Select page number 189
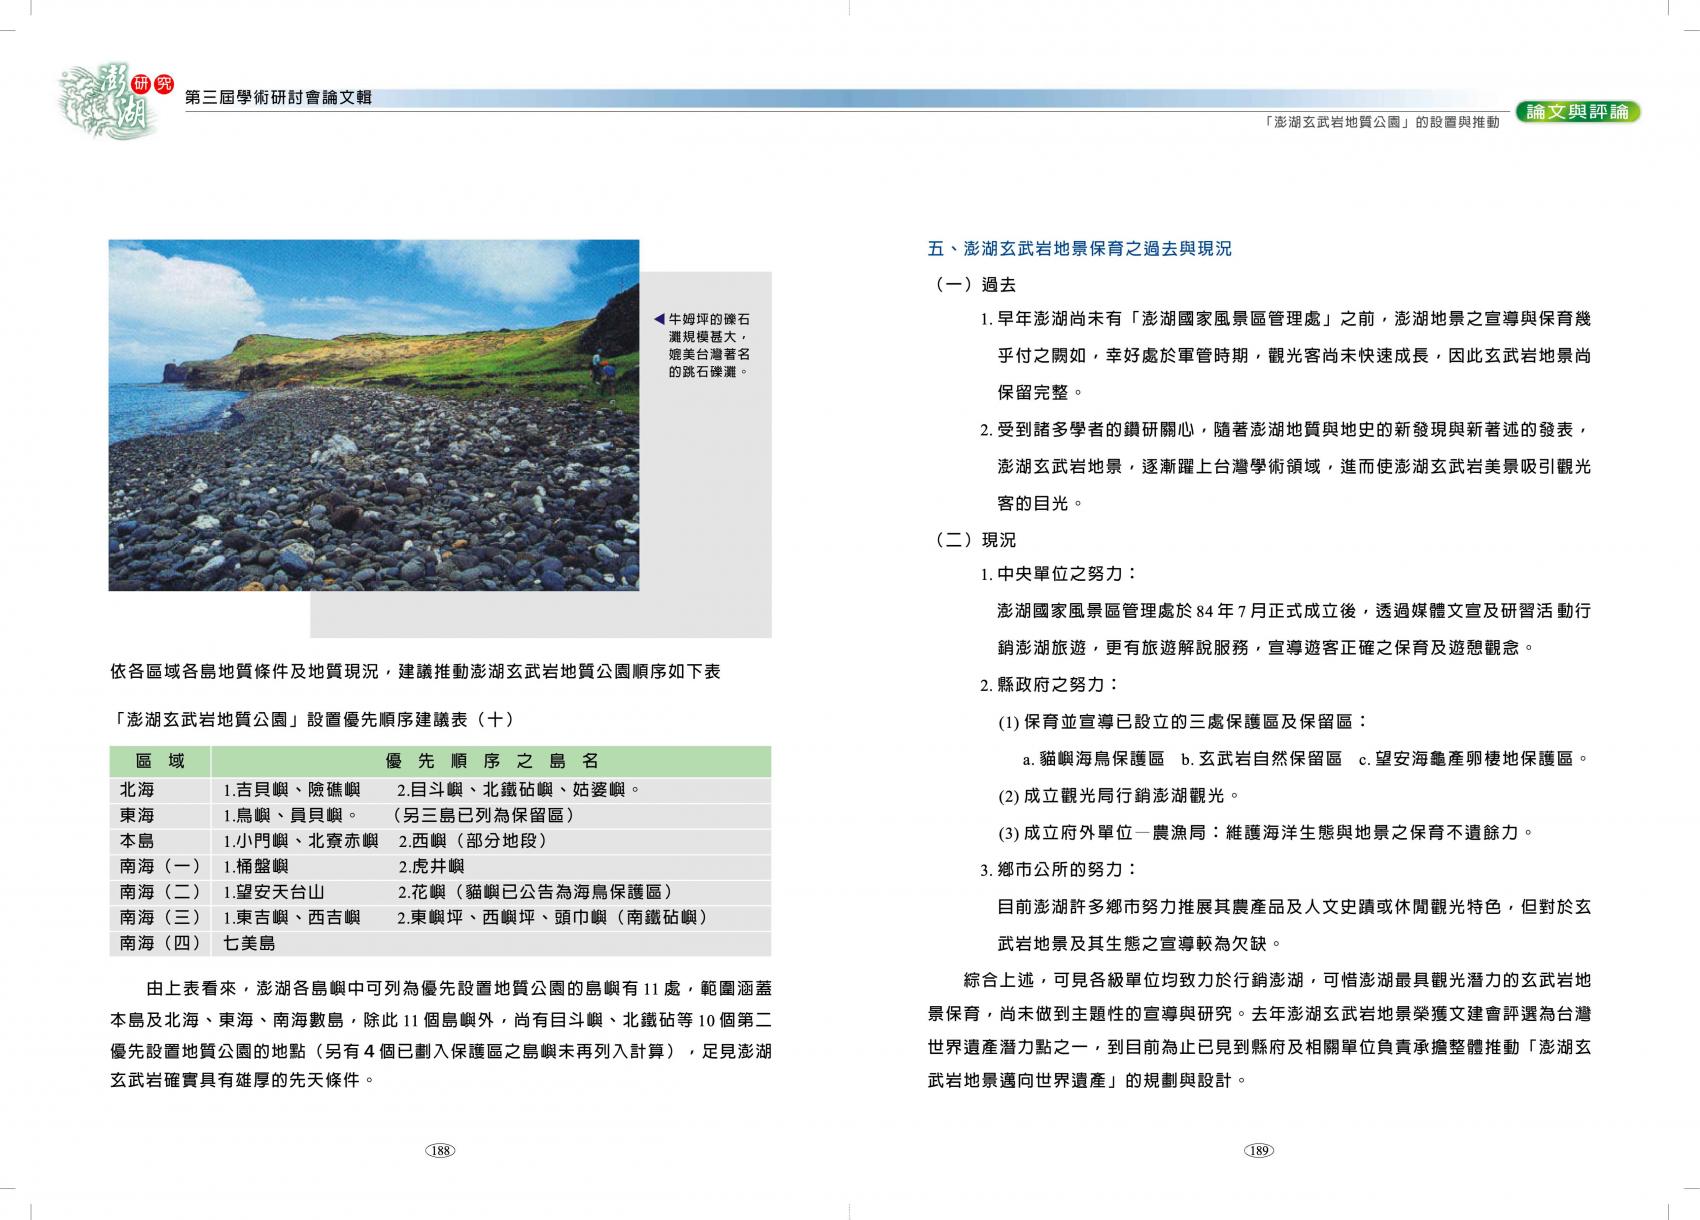This screenshot has width=1700, height=1220. pos(1258,1151)
